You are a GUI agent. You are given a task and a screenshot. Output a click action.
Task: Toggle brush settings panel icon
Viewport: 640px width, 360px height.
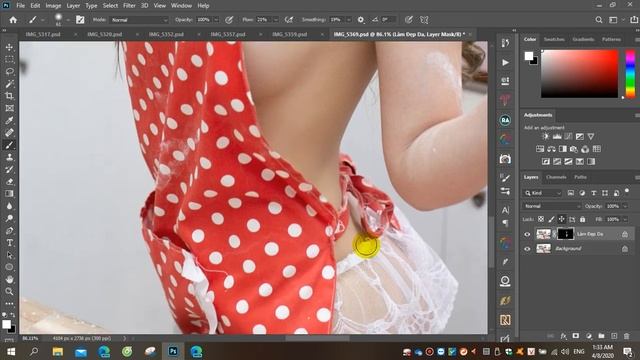point(80,20)
